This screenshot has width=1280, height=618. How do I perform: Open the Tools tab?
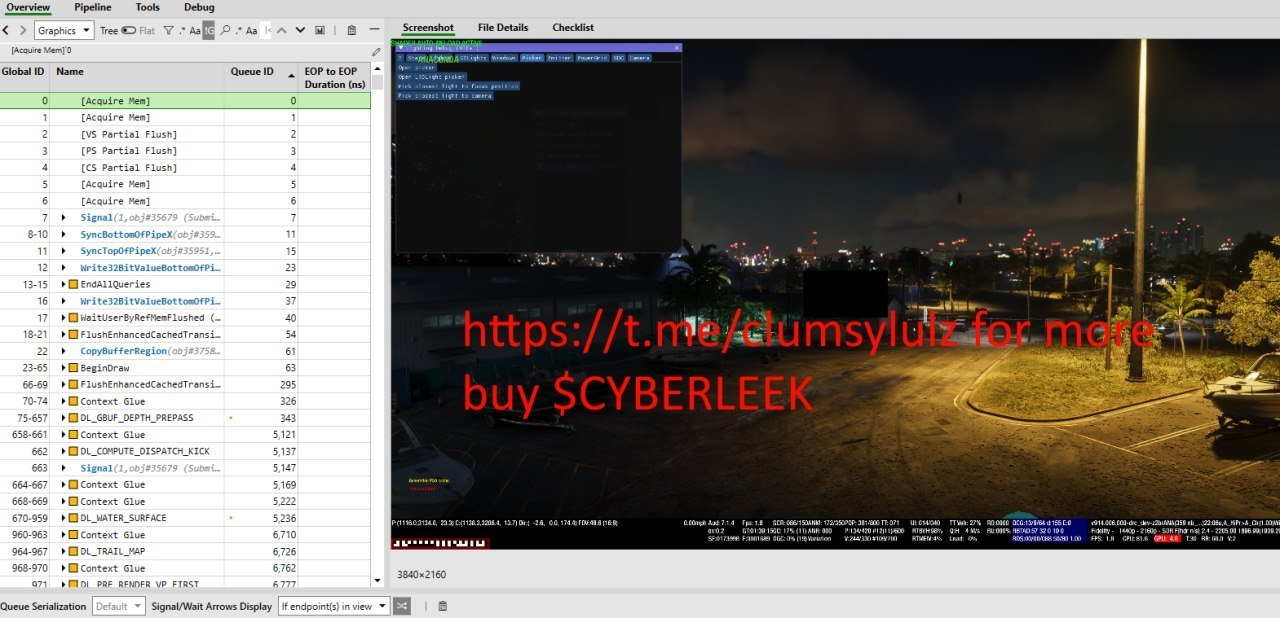click(147, 7)
